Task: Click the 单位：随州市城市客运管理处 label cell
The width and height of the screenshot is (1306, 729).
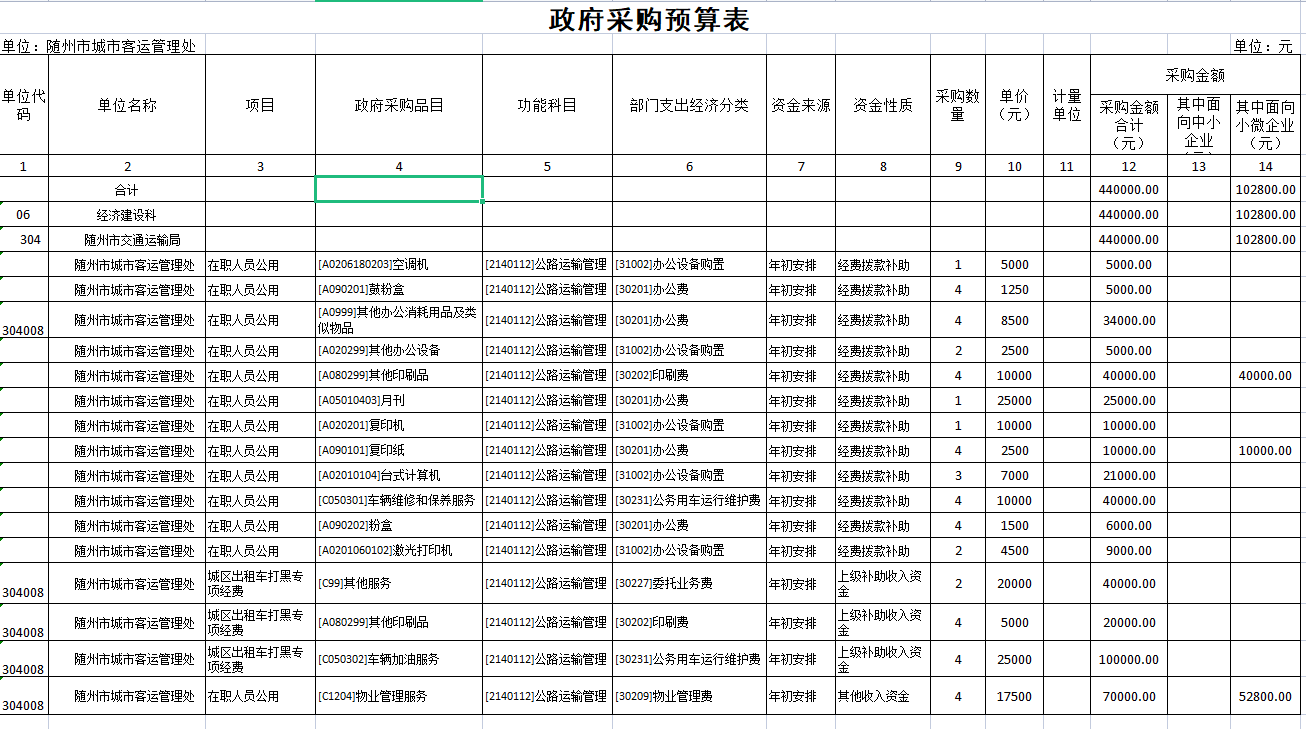Action: pos(99,46)
